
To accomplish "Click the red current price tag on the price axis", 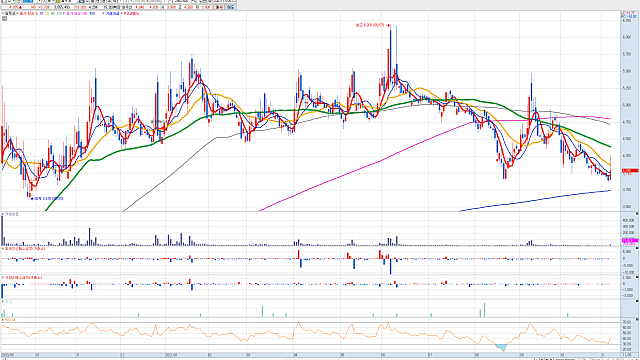I will click(630, 171).
